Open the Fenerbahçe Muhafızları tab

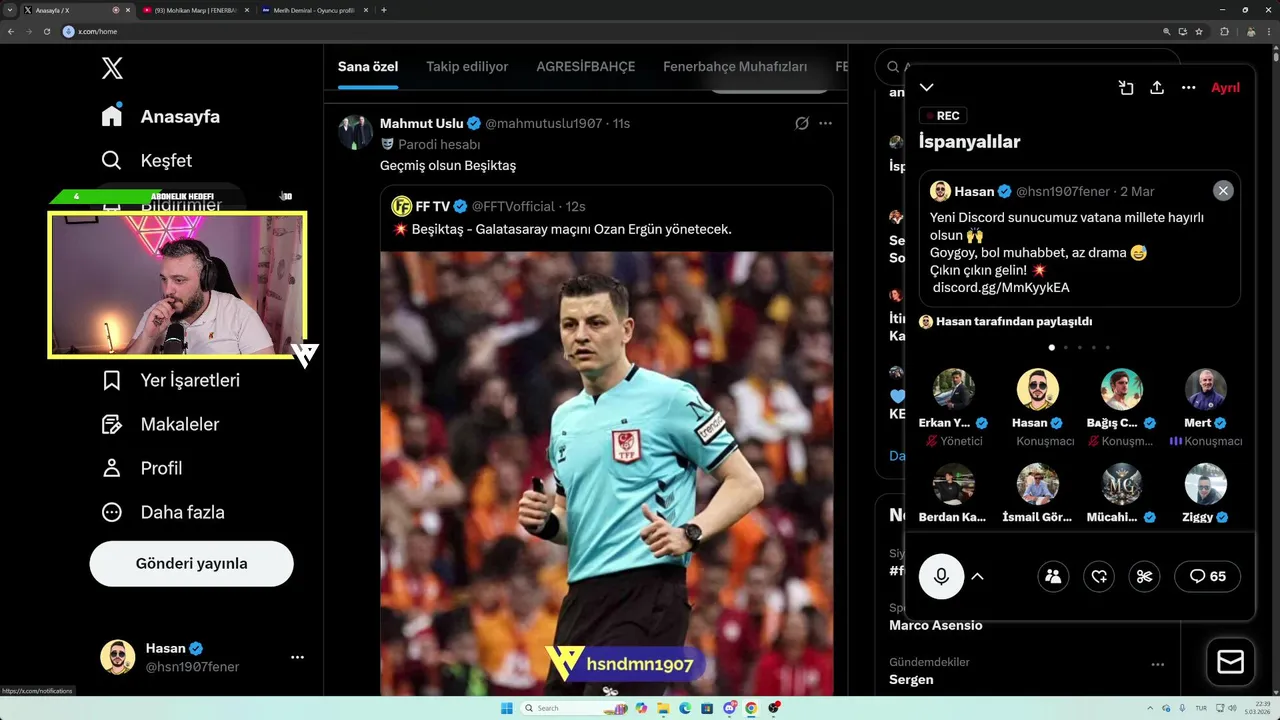(735, 67)
